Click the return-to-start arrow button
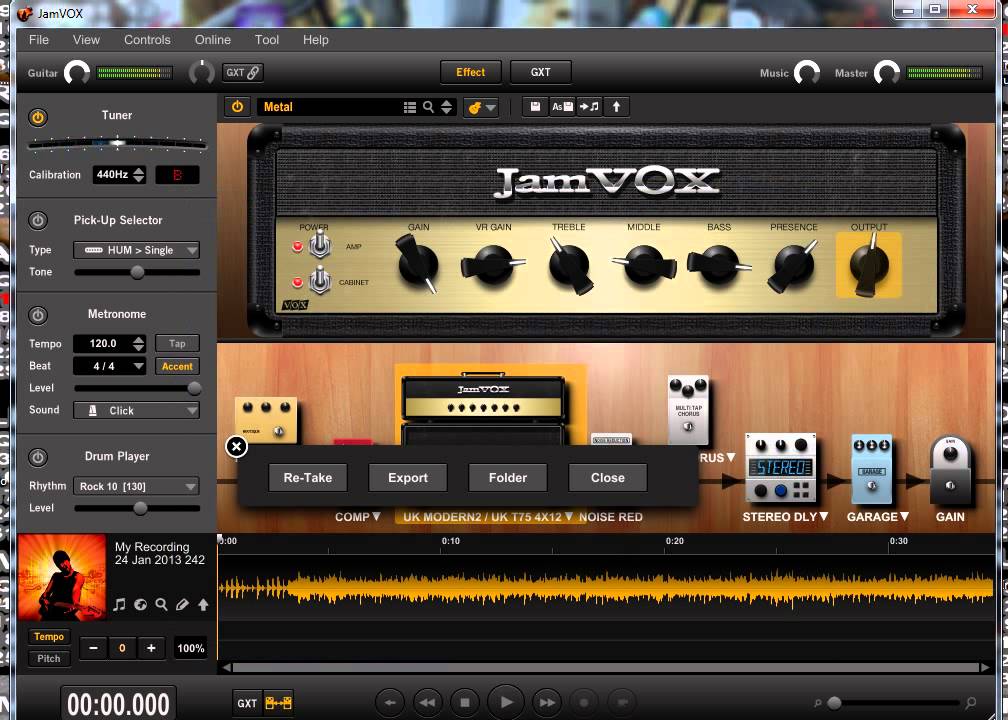 pyautogui.click(x=390, y=703)
